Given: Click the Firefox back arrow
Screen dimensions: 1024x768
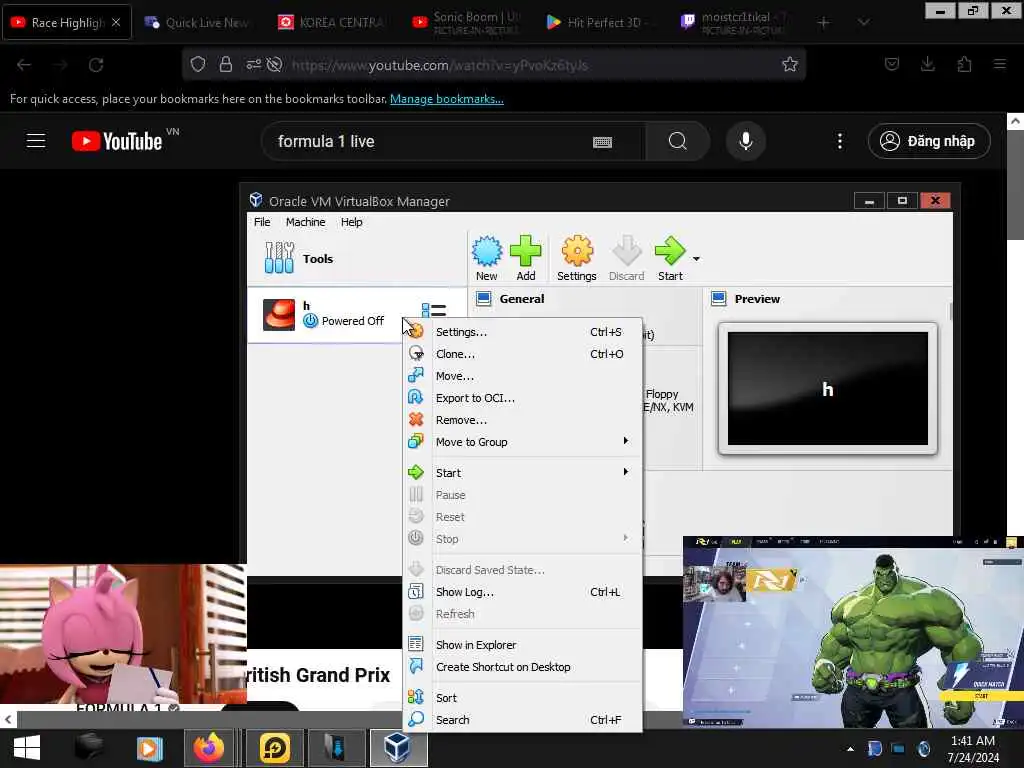Looking at the screenshot, I should click(24, 65).
